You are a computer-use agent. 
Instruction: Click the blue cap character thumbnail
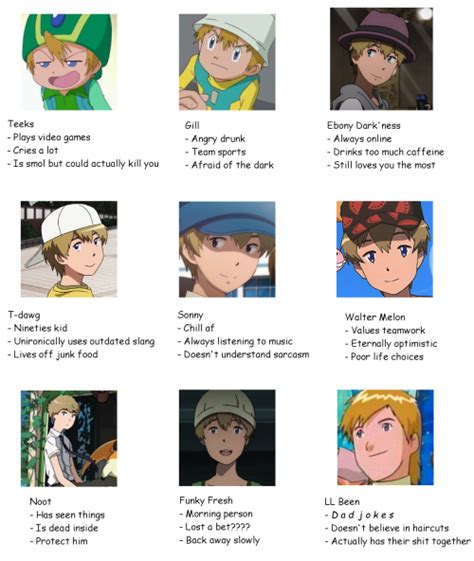click(x=227, y=249)
